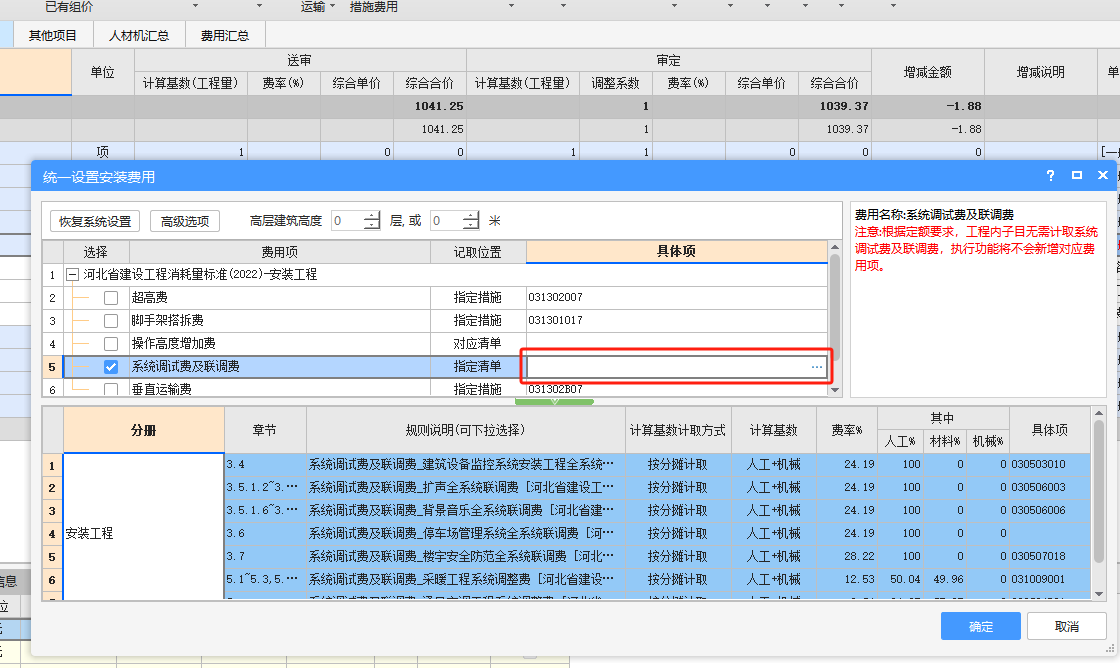The width and height of the screenshot is (1120, 668).
Task: Click the down arrow of the upper fee table scrollbar
Action: click(834, 390)
